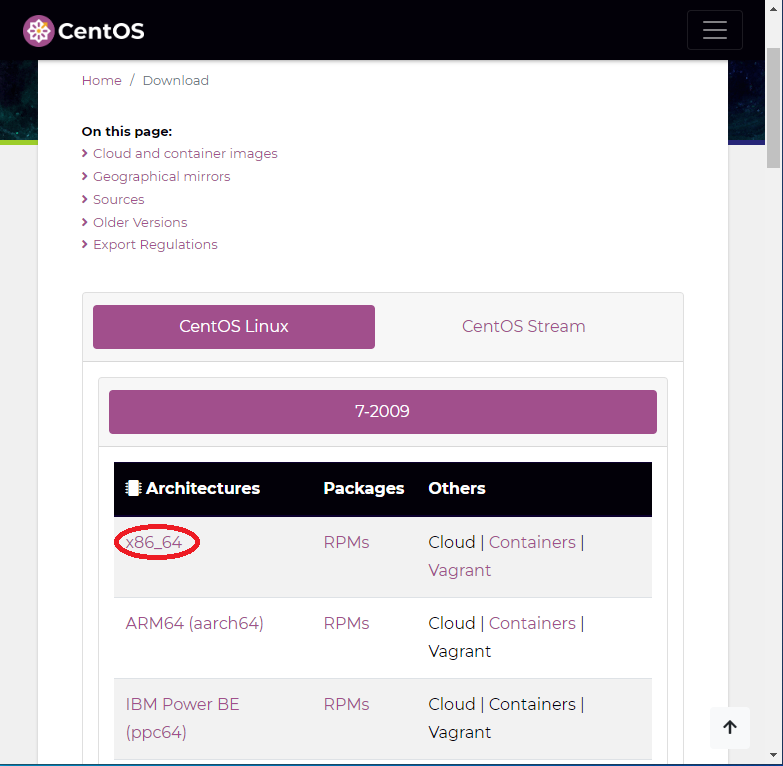Click the chevron before Geographical mirrors

tap(85, 176)
